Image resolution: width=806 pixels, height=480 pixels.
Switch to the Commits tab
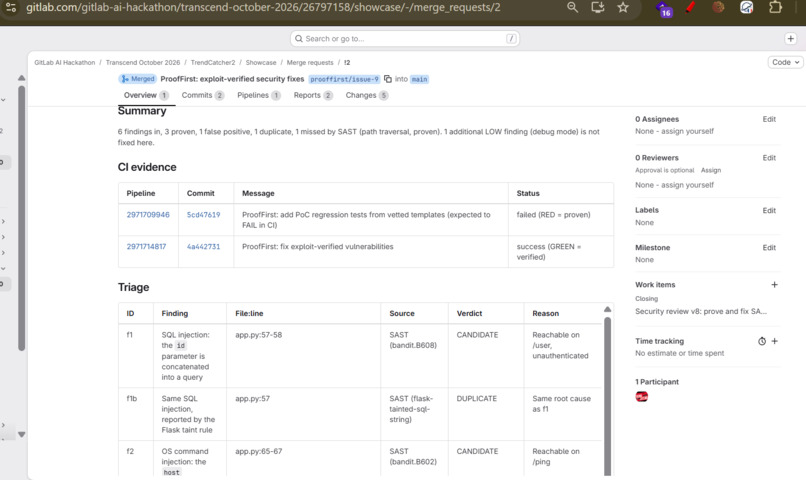[203, 95]
